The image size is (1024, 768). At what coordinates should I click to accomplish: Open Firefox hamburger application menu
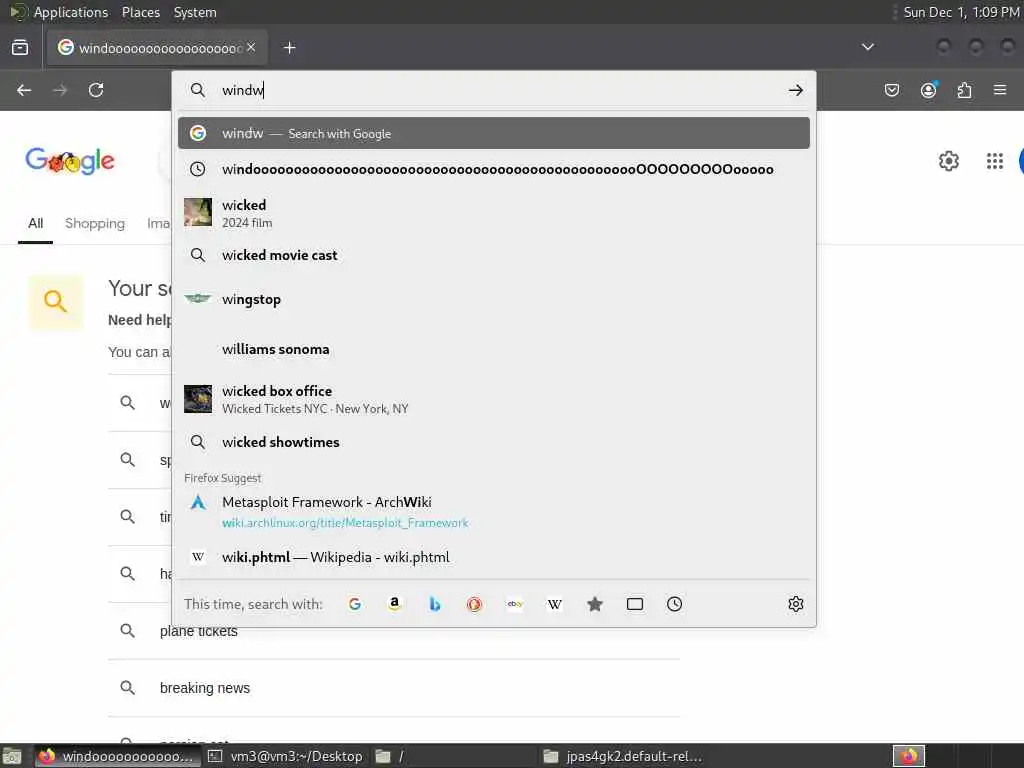[1000, 89]
